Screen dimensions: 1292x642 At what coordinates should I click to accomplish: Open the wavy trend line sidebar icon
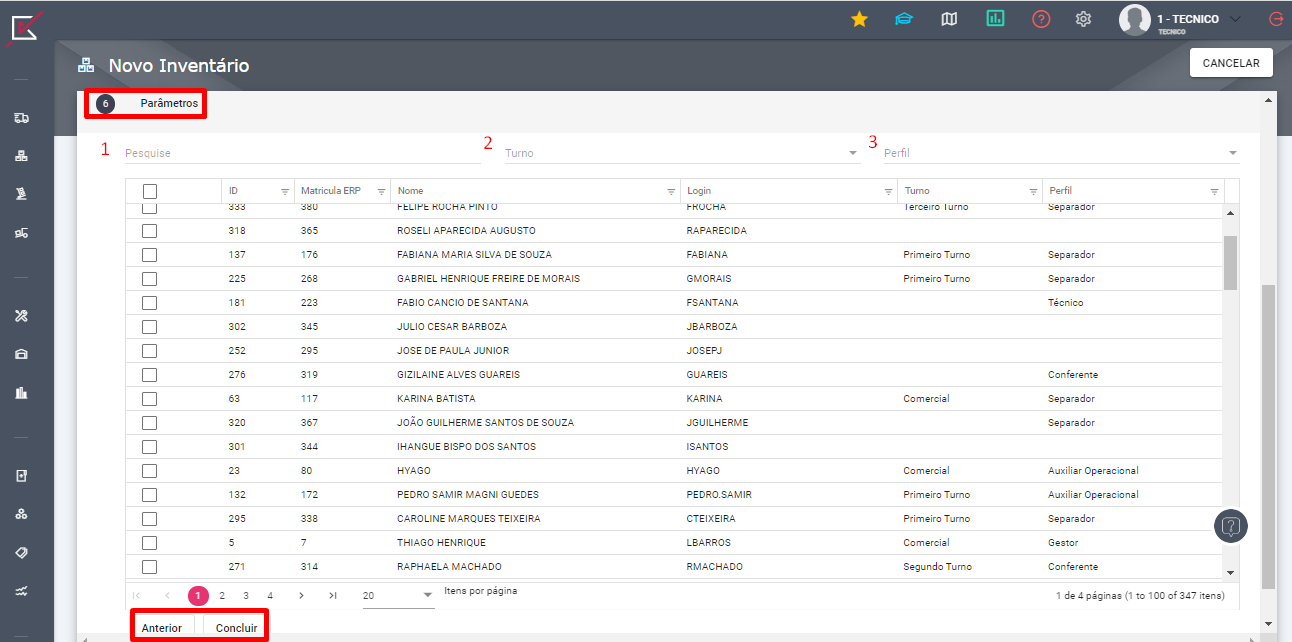21,590
